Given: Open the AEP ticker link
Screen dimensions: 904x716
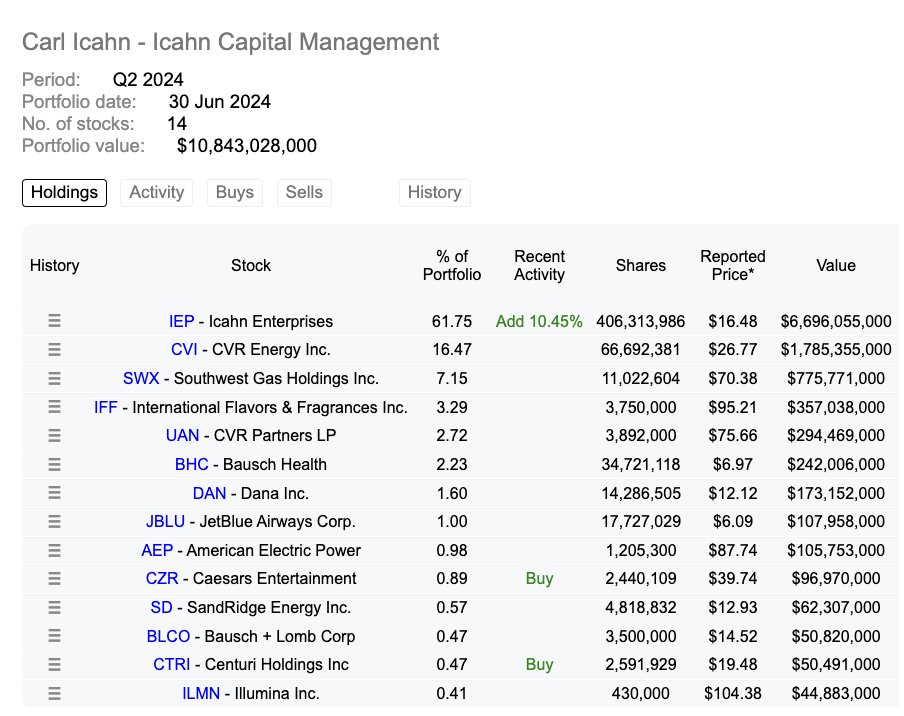Looking at the screenshot, I should pyautogui.click(x=157, y=550).
